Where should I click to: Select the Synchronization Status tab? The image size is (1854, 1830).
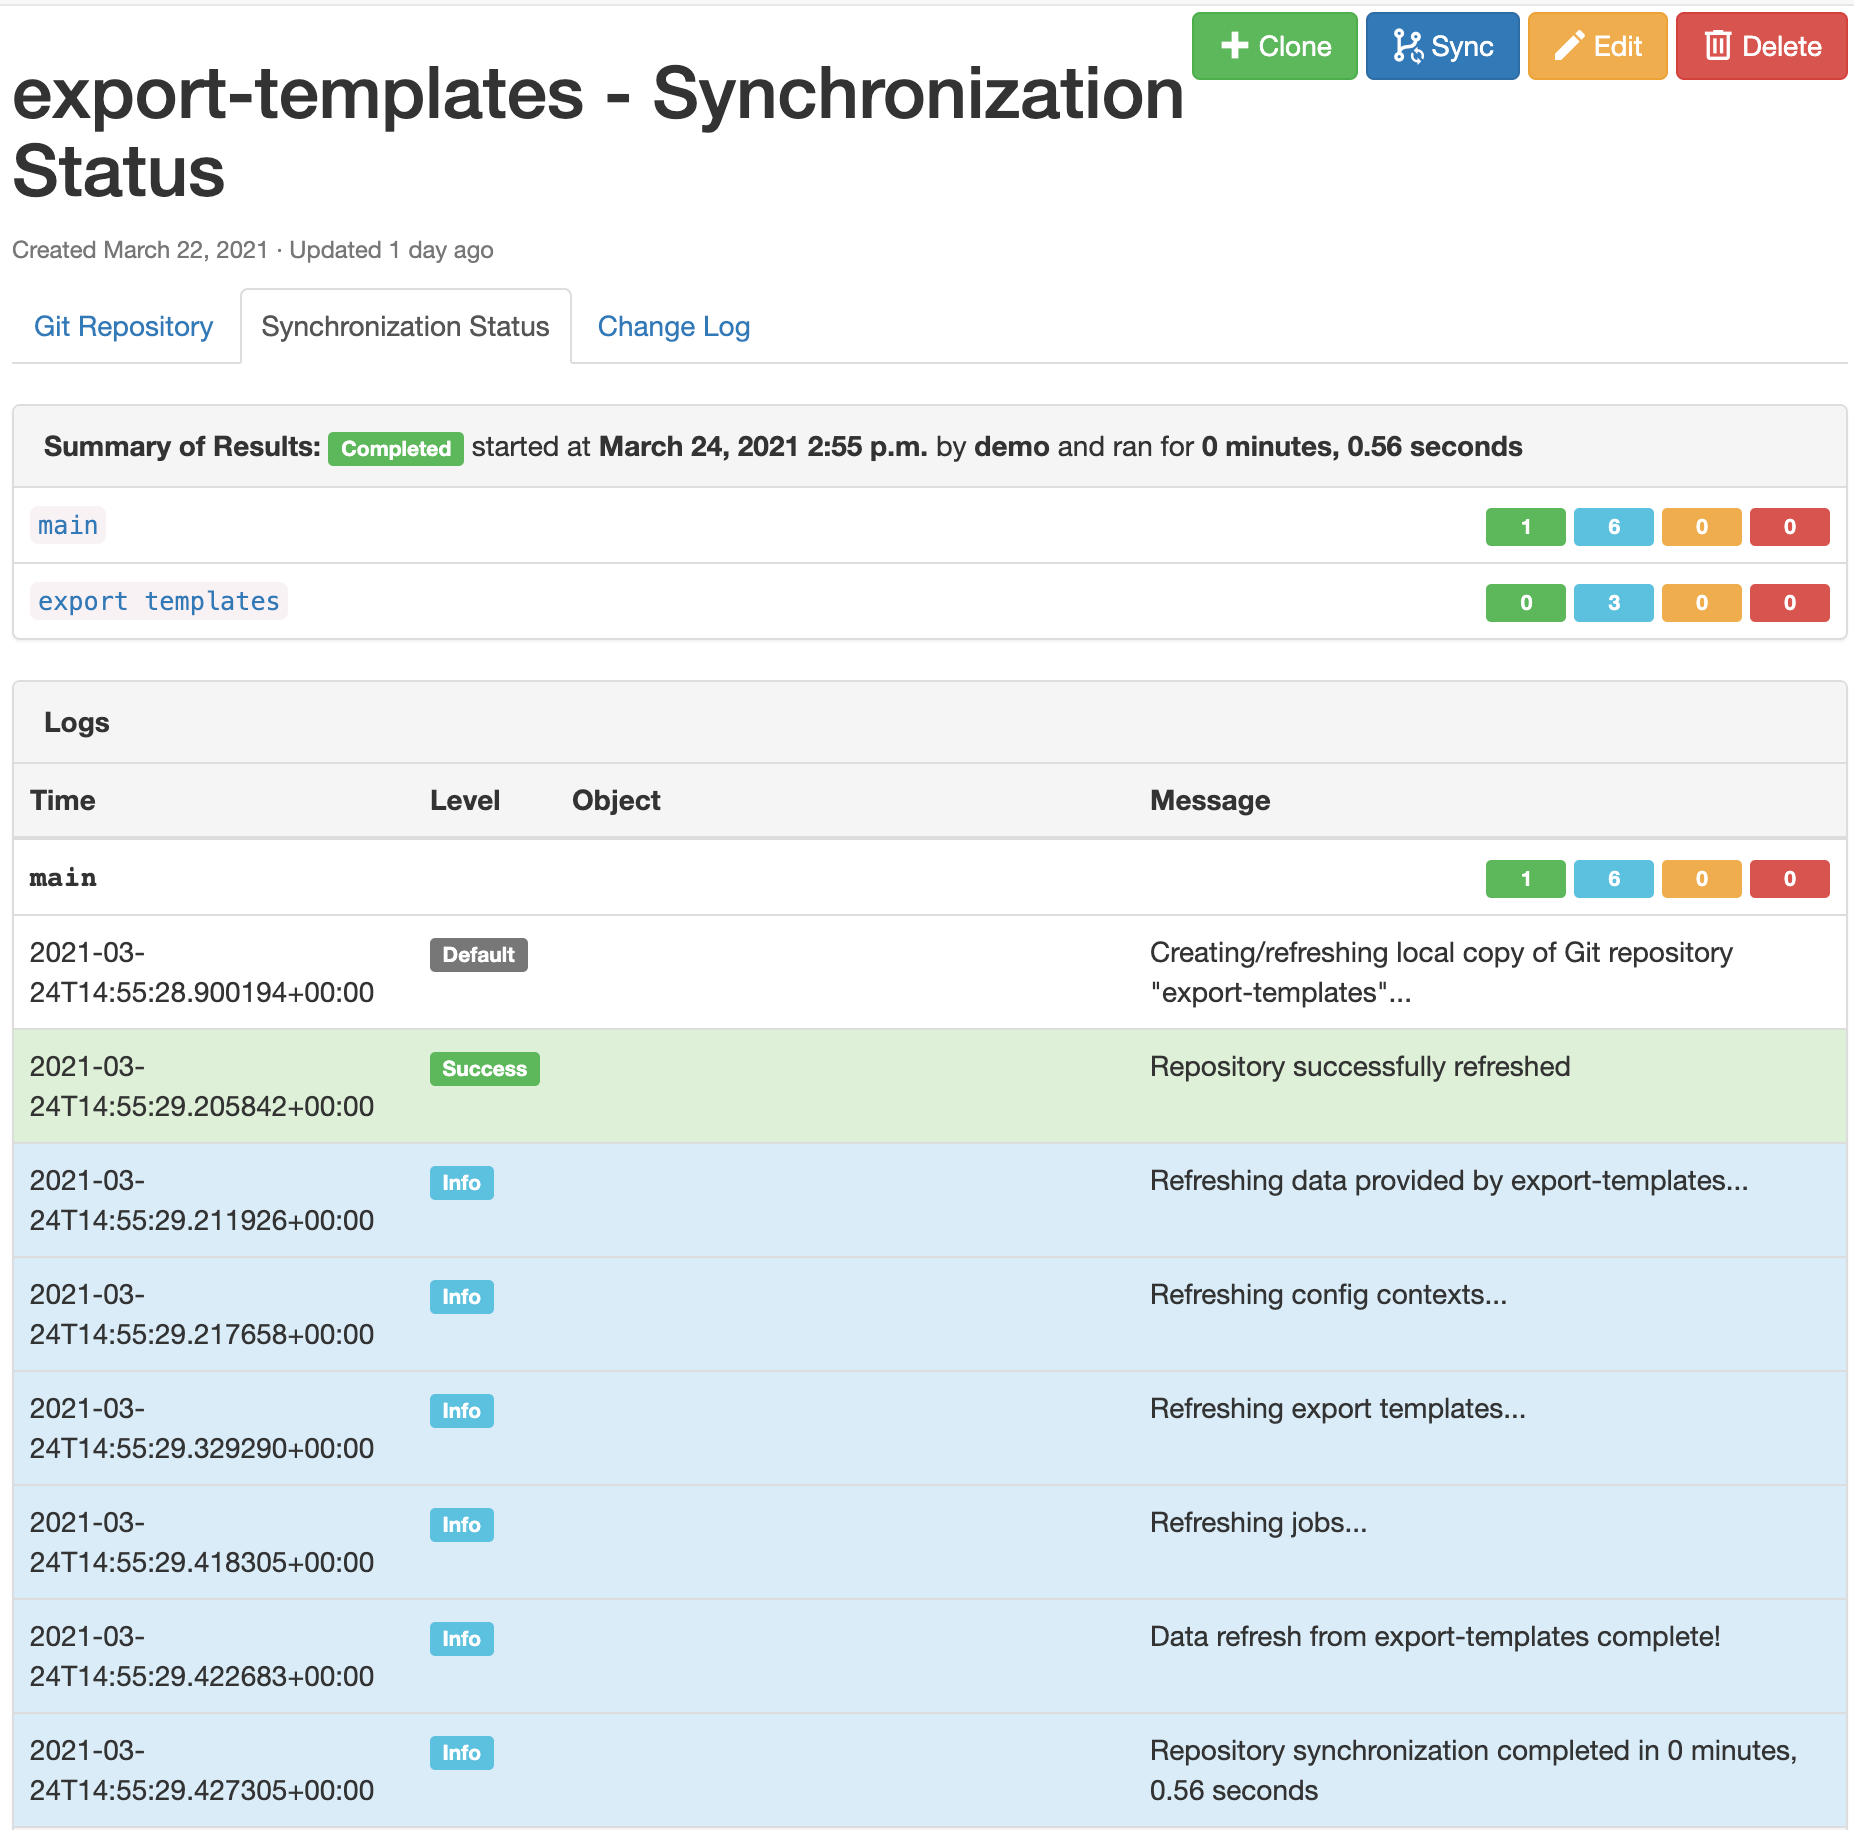(x=406, y=326)
